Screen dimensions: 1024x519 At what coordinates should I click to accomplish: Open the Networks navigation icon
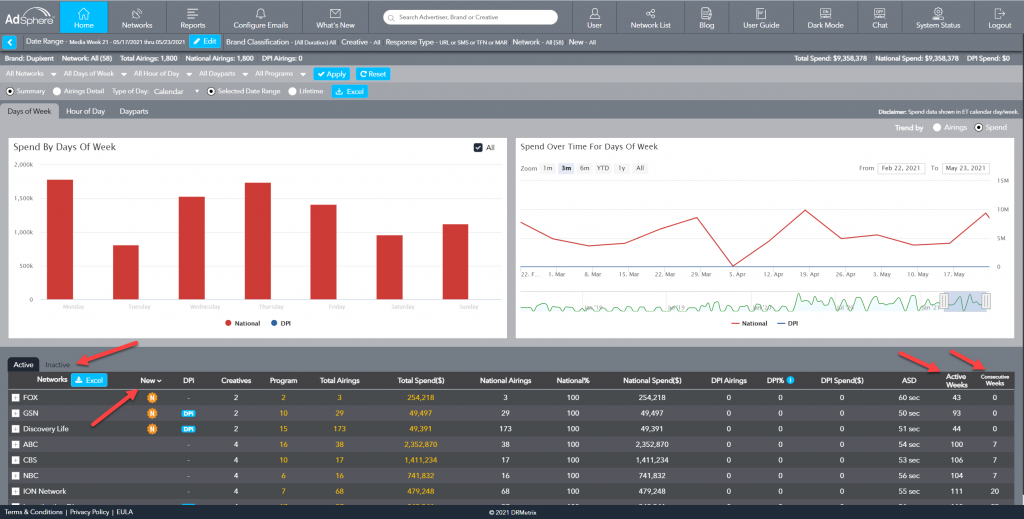tap(136, 14)
